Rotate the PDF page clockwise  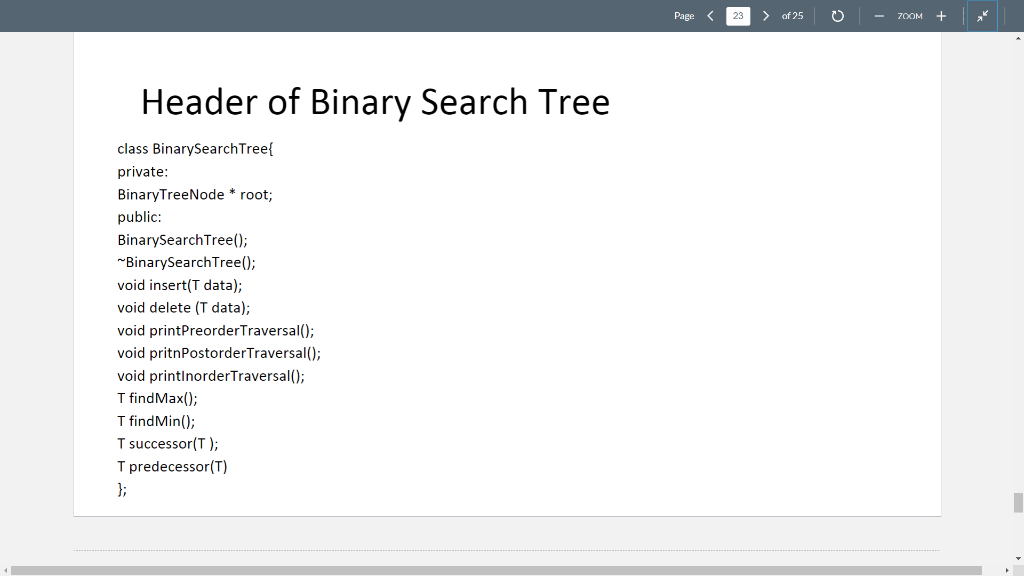(x=838, y=15)
